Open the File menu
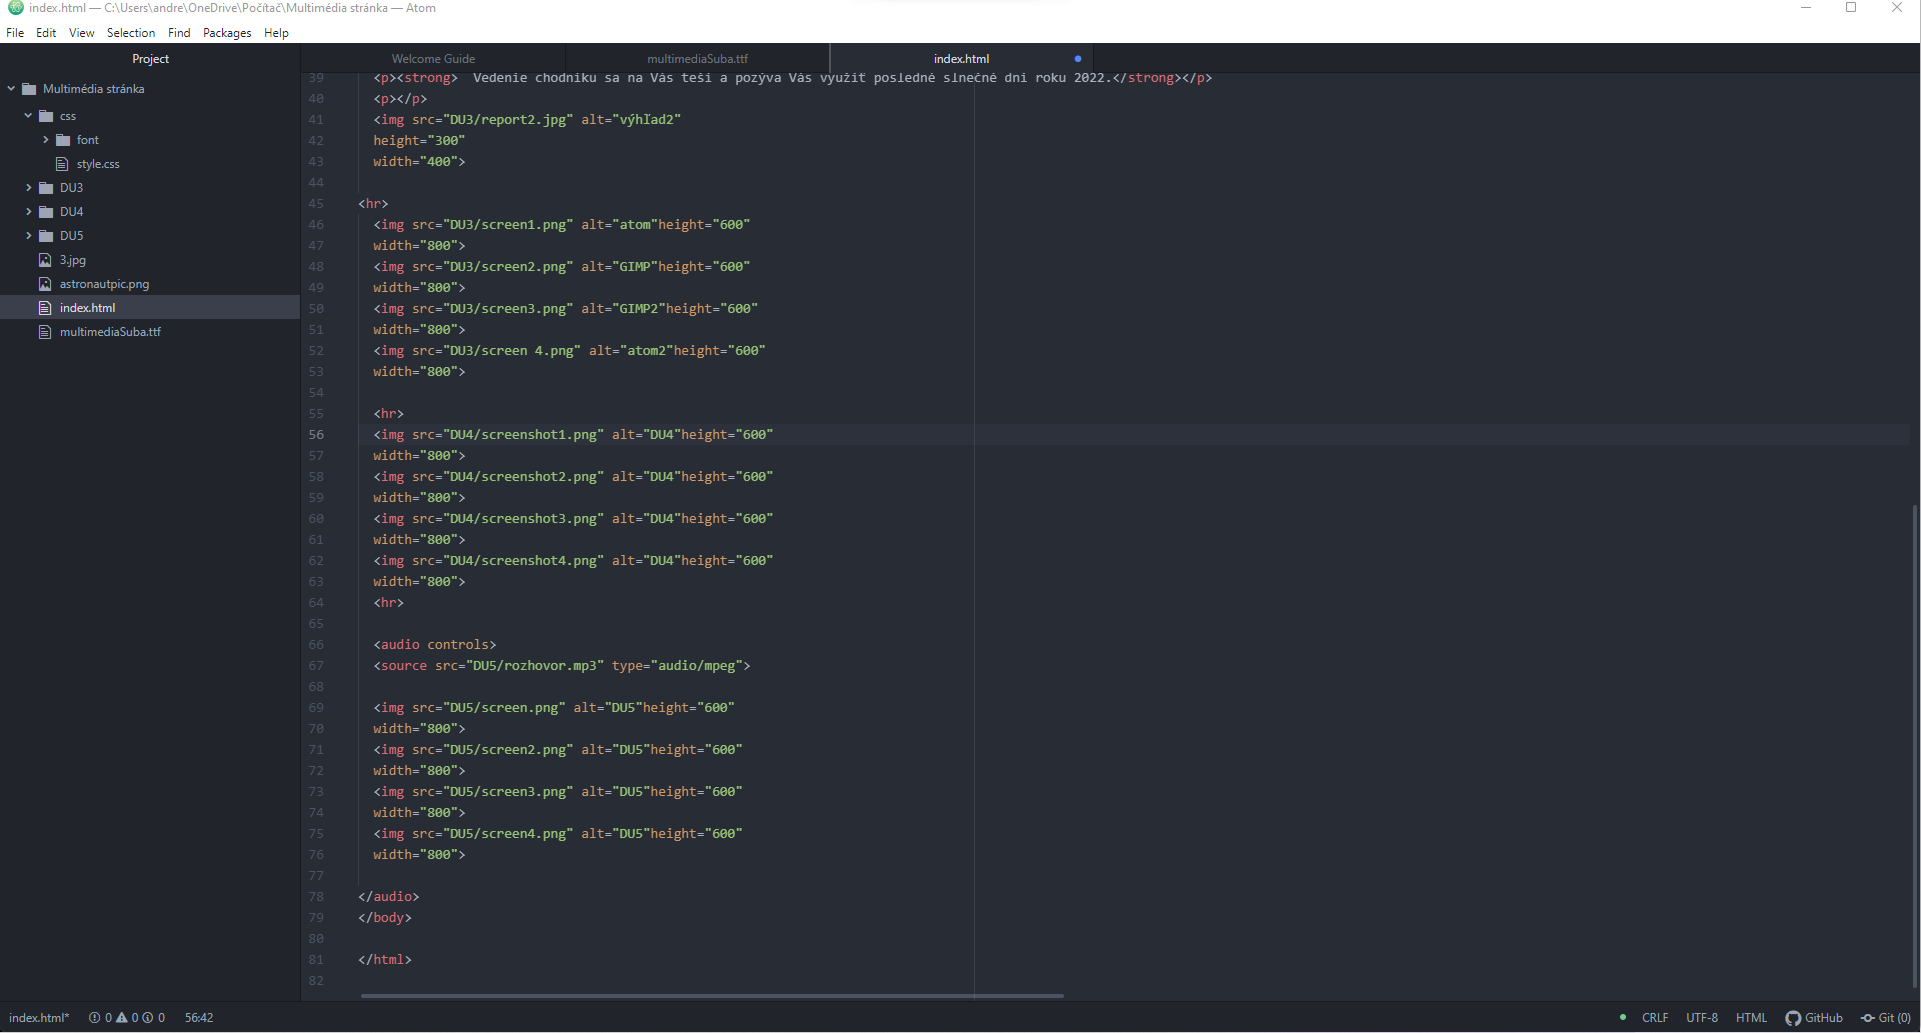The height and width of the screenshot is (1033, 1921). (15, 33)
